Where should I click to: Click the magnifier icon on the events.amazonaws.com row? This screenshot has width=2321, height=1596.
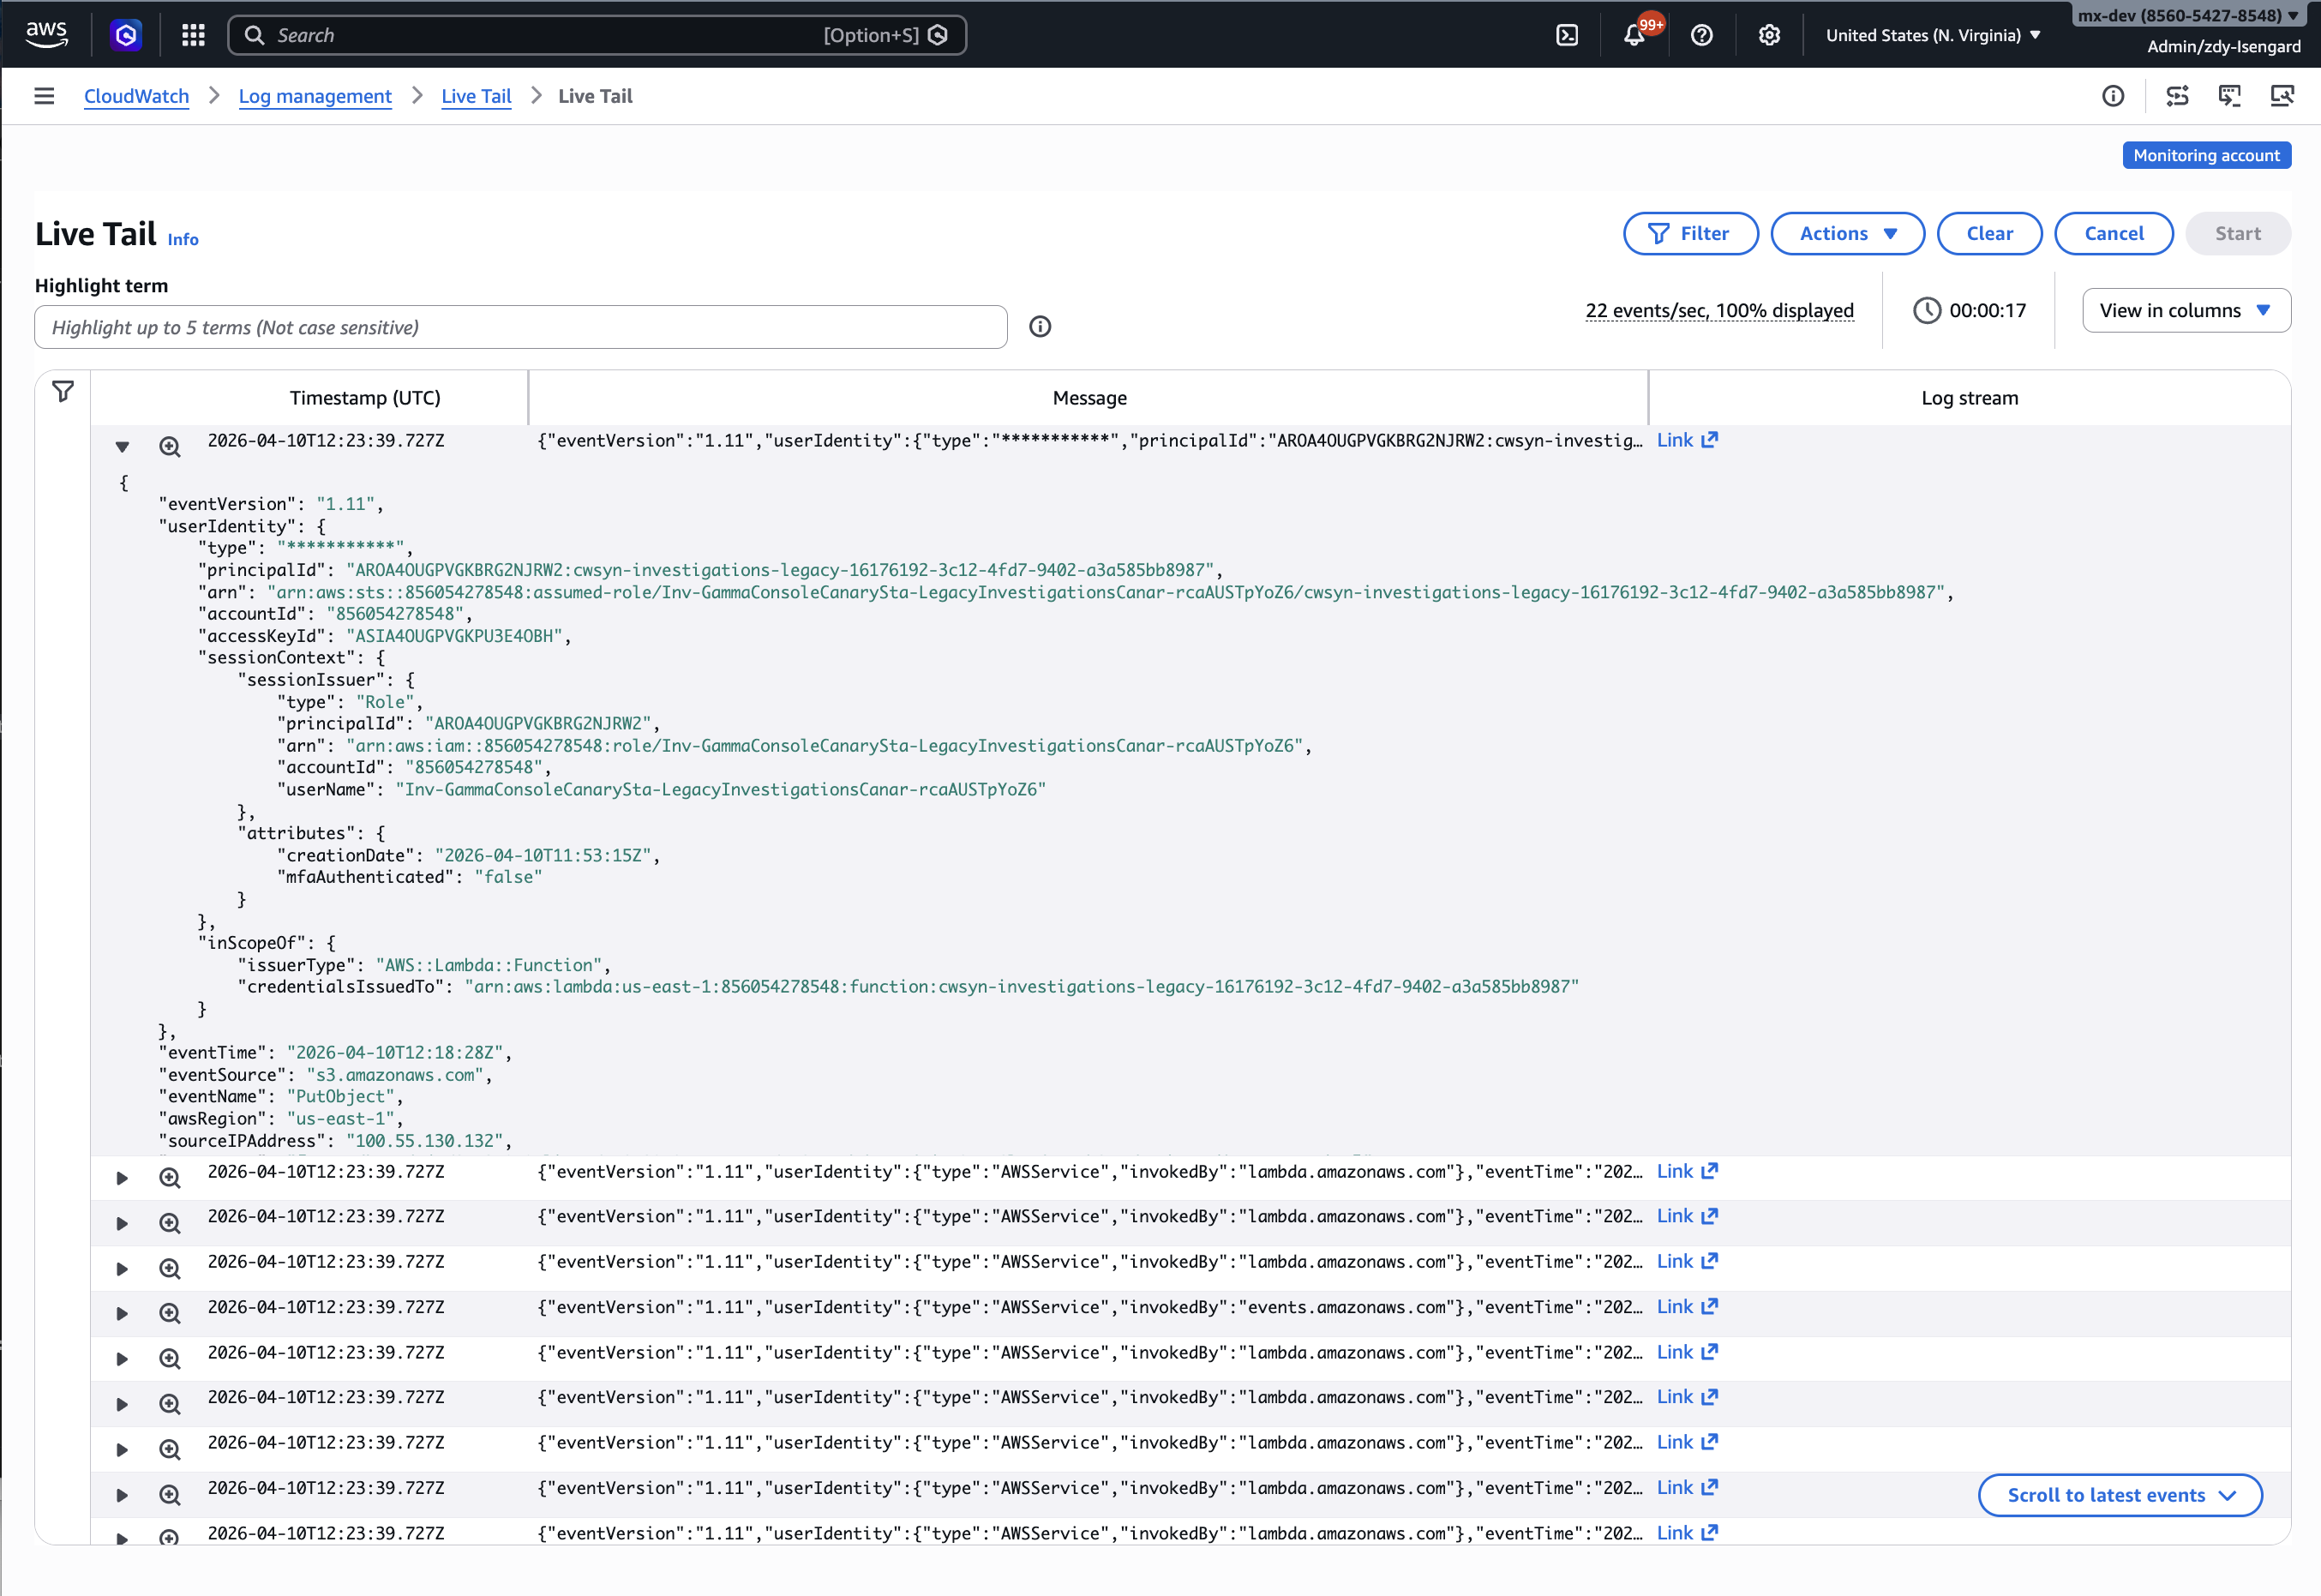(170, 1313)
